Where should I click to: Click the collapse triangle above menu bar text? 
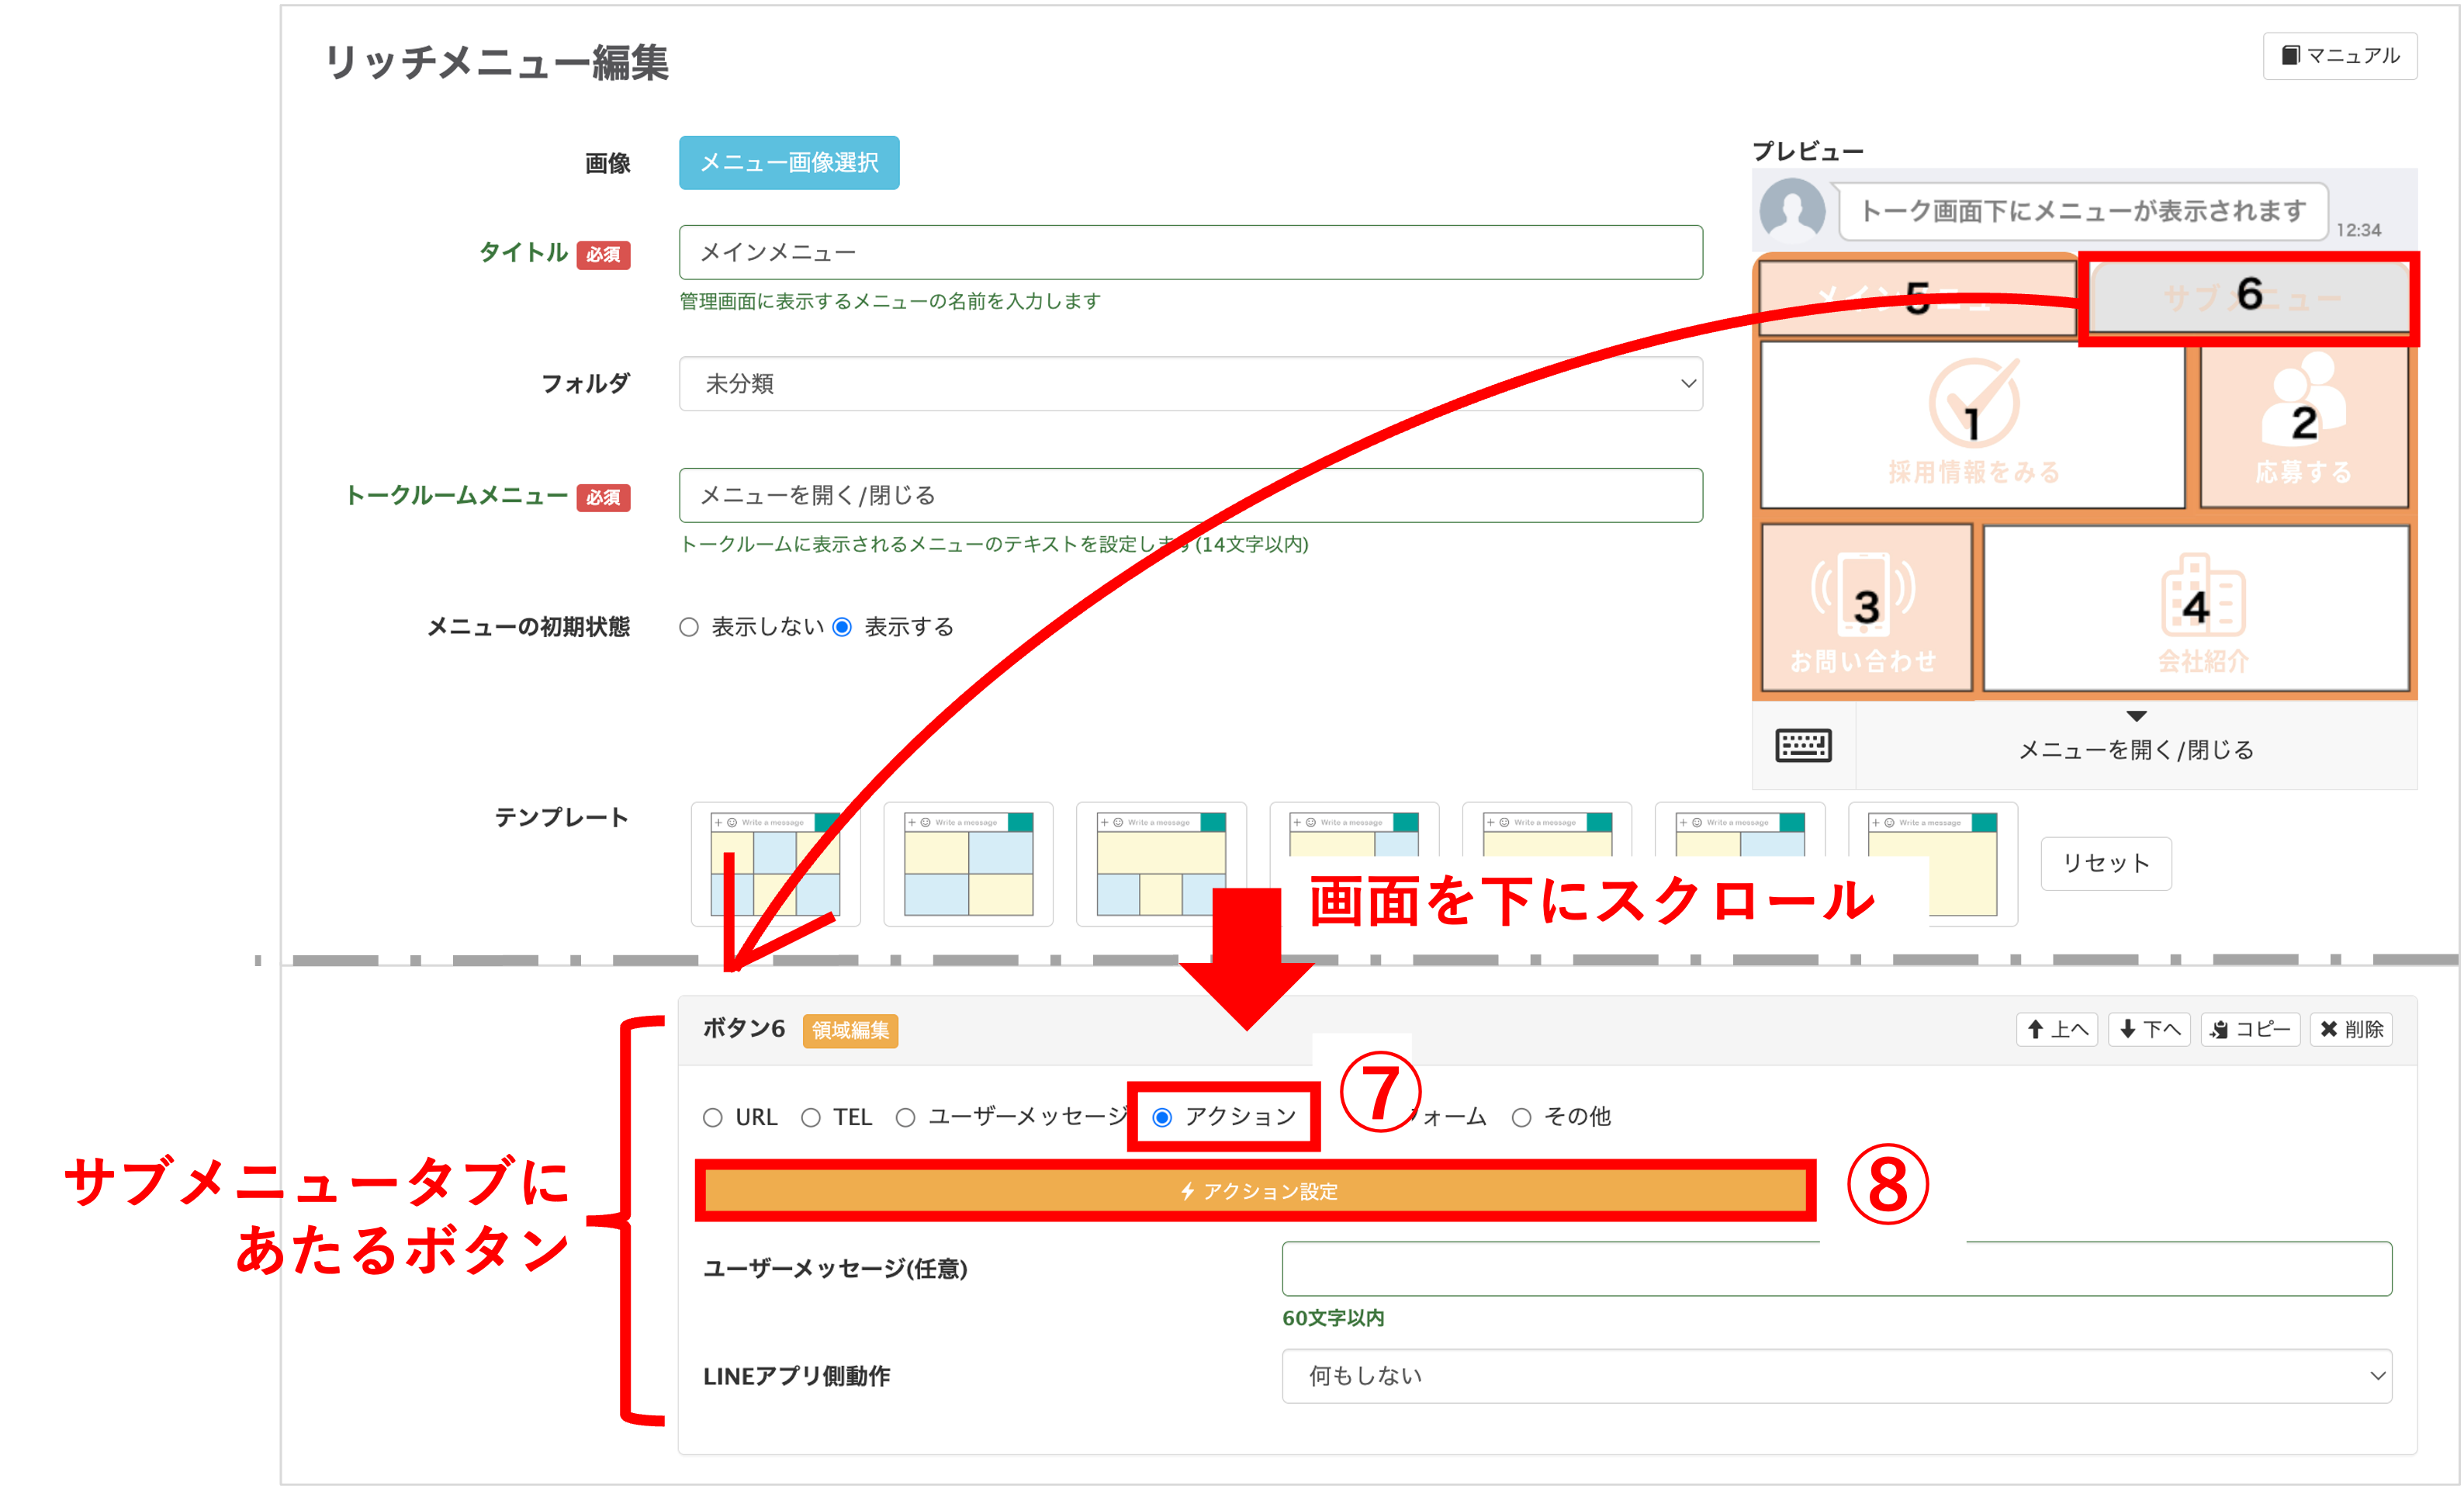click(2136, 716)
